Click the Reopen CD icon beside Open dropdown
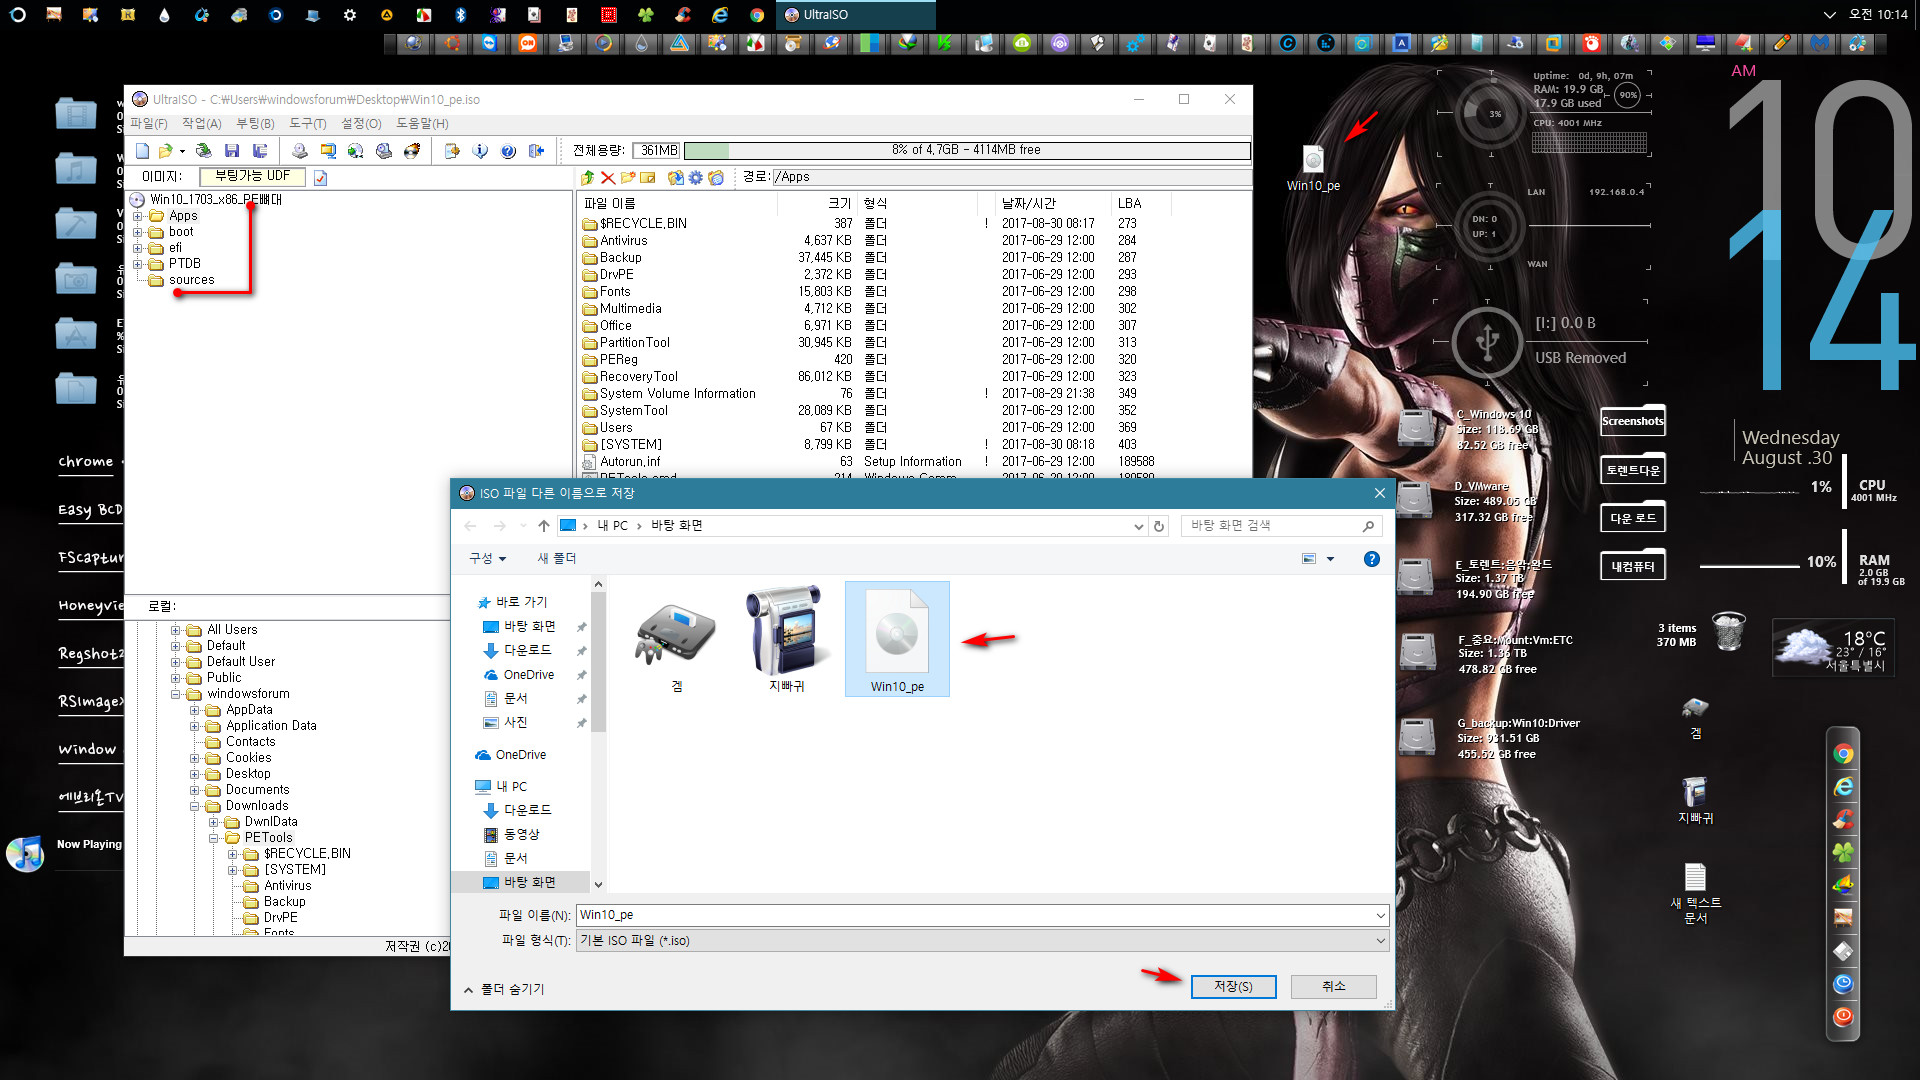The image size is (1920, 1080). (203, 151)
